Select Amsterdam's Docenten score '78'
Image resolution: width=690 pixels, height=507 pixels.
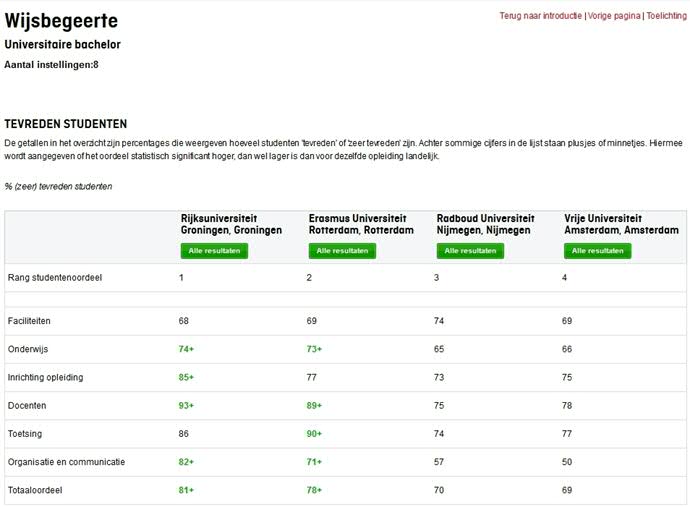coord(567,405)
